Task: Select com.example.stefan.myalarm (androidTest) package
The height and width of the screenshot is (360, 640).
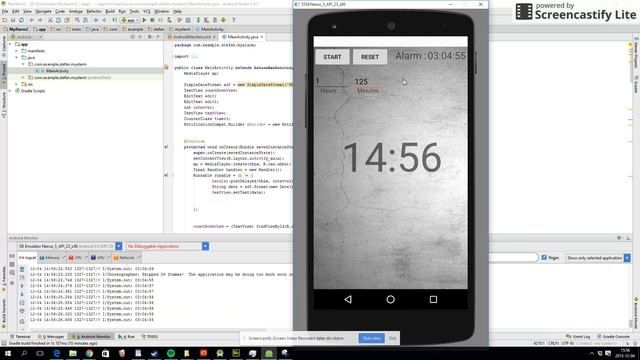Action: click(x=72, y=78)
